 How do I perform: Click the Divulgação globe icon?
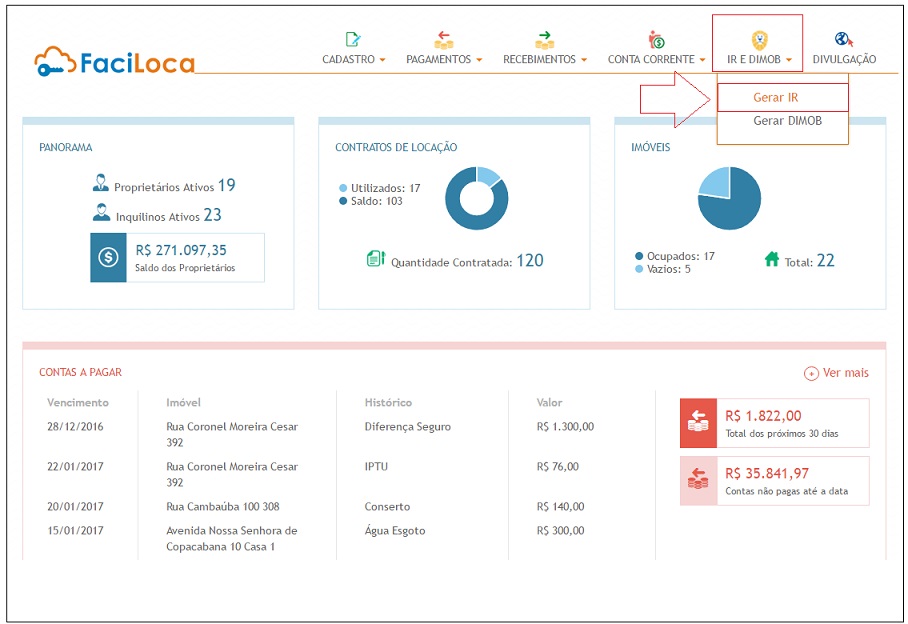(x=844, y=39)
